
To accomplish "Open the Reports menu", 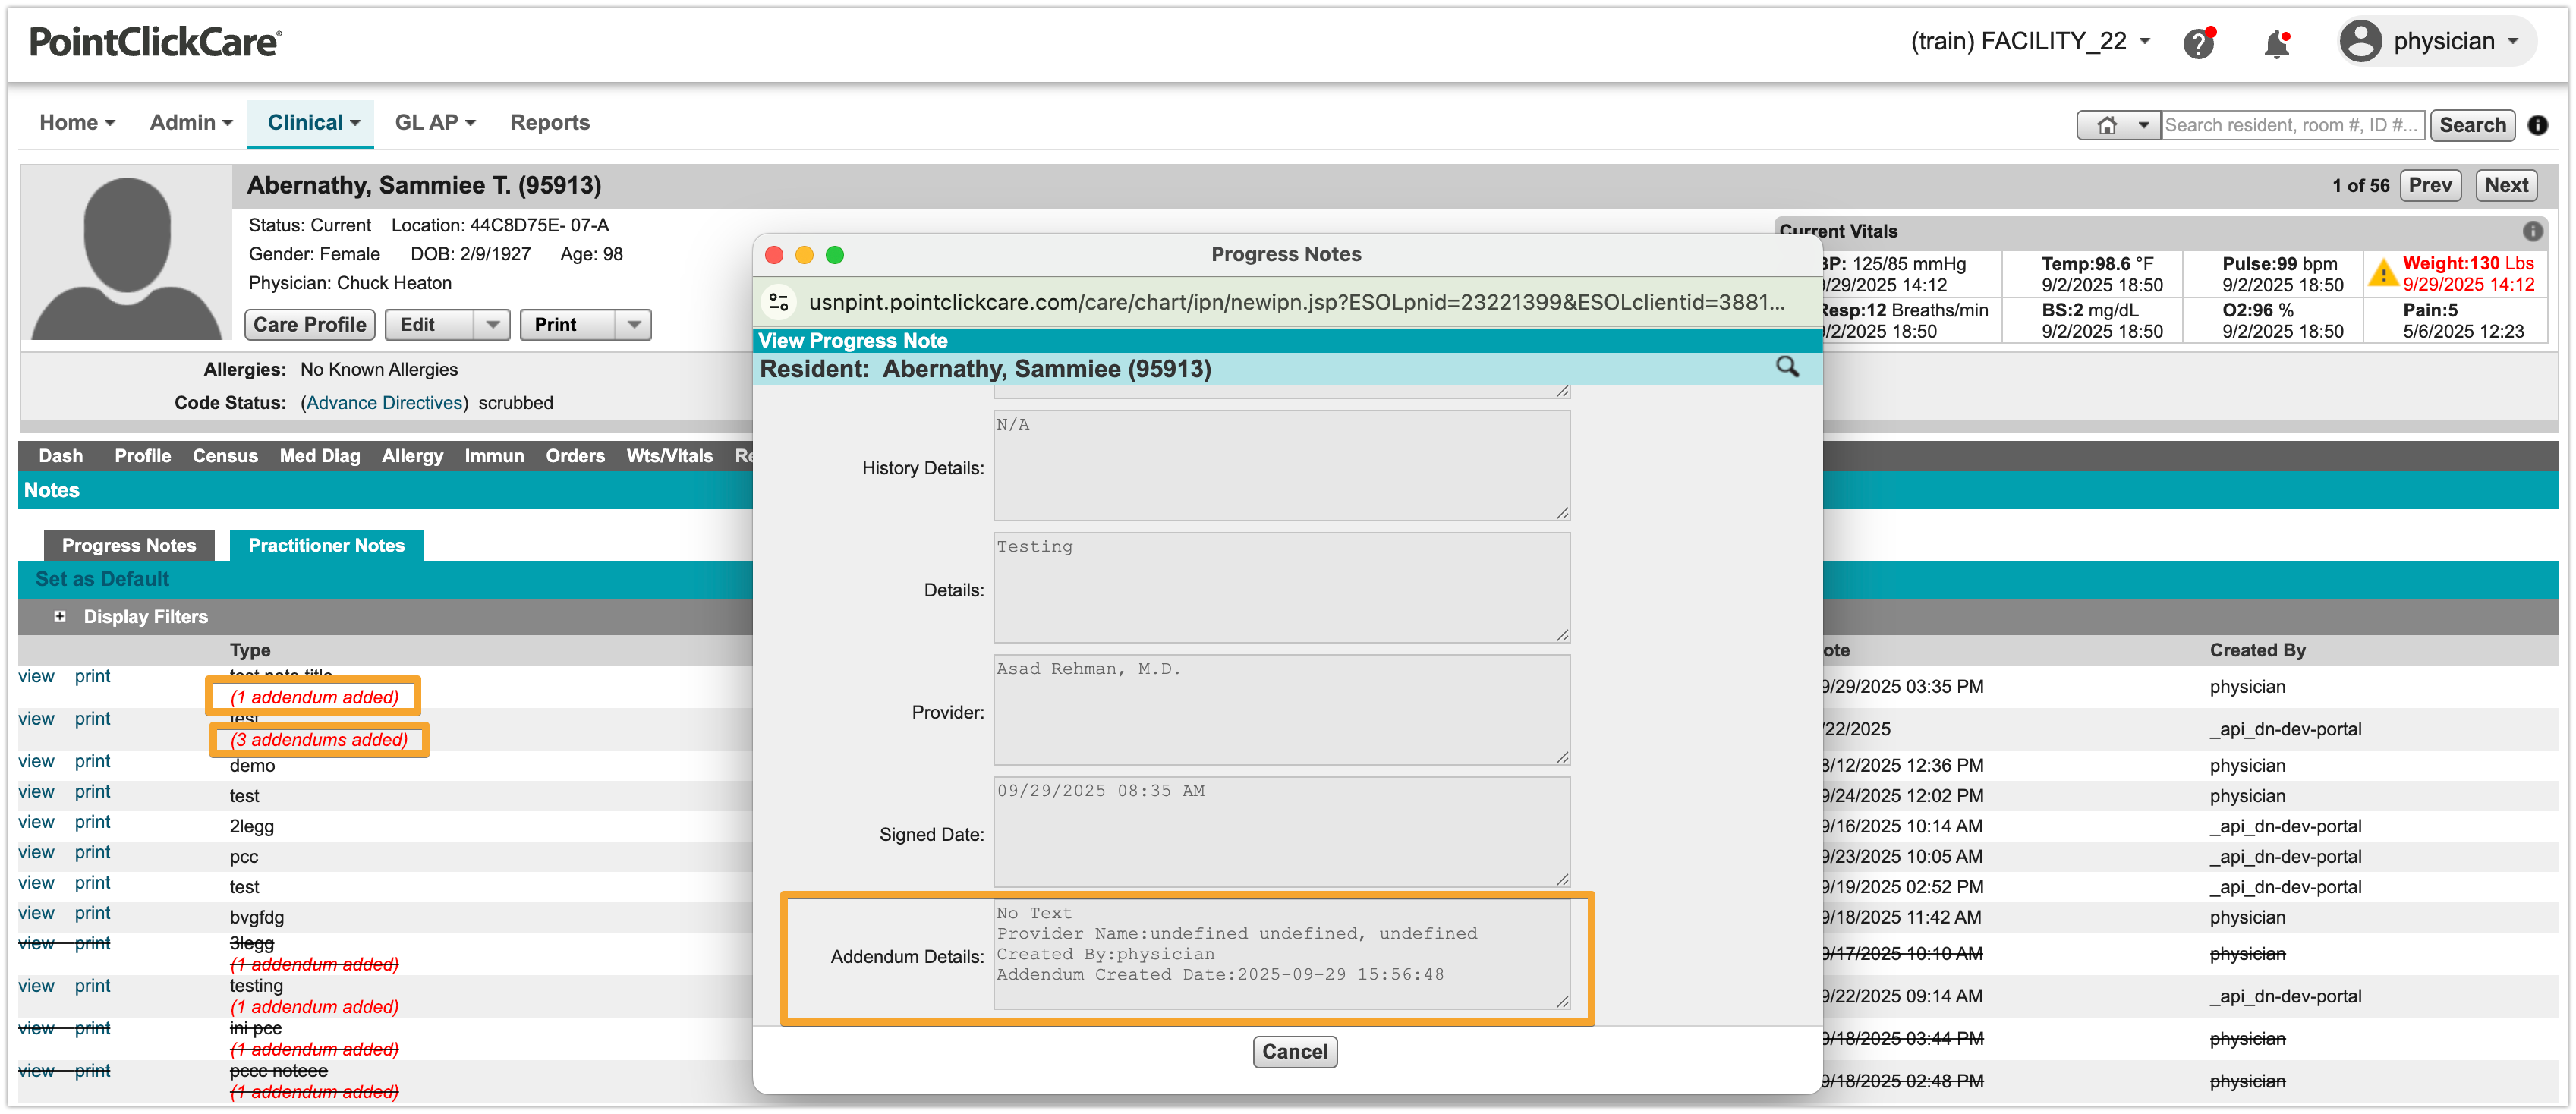I will (550, 122).
